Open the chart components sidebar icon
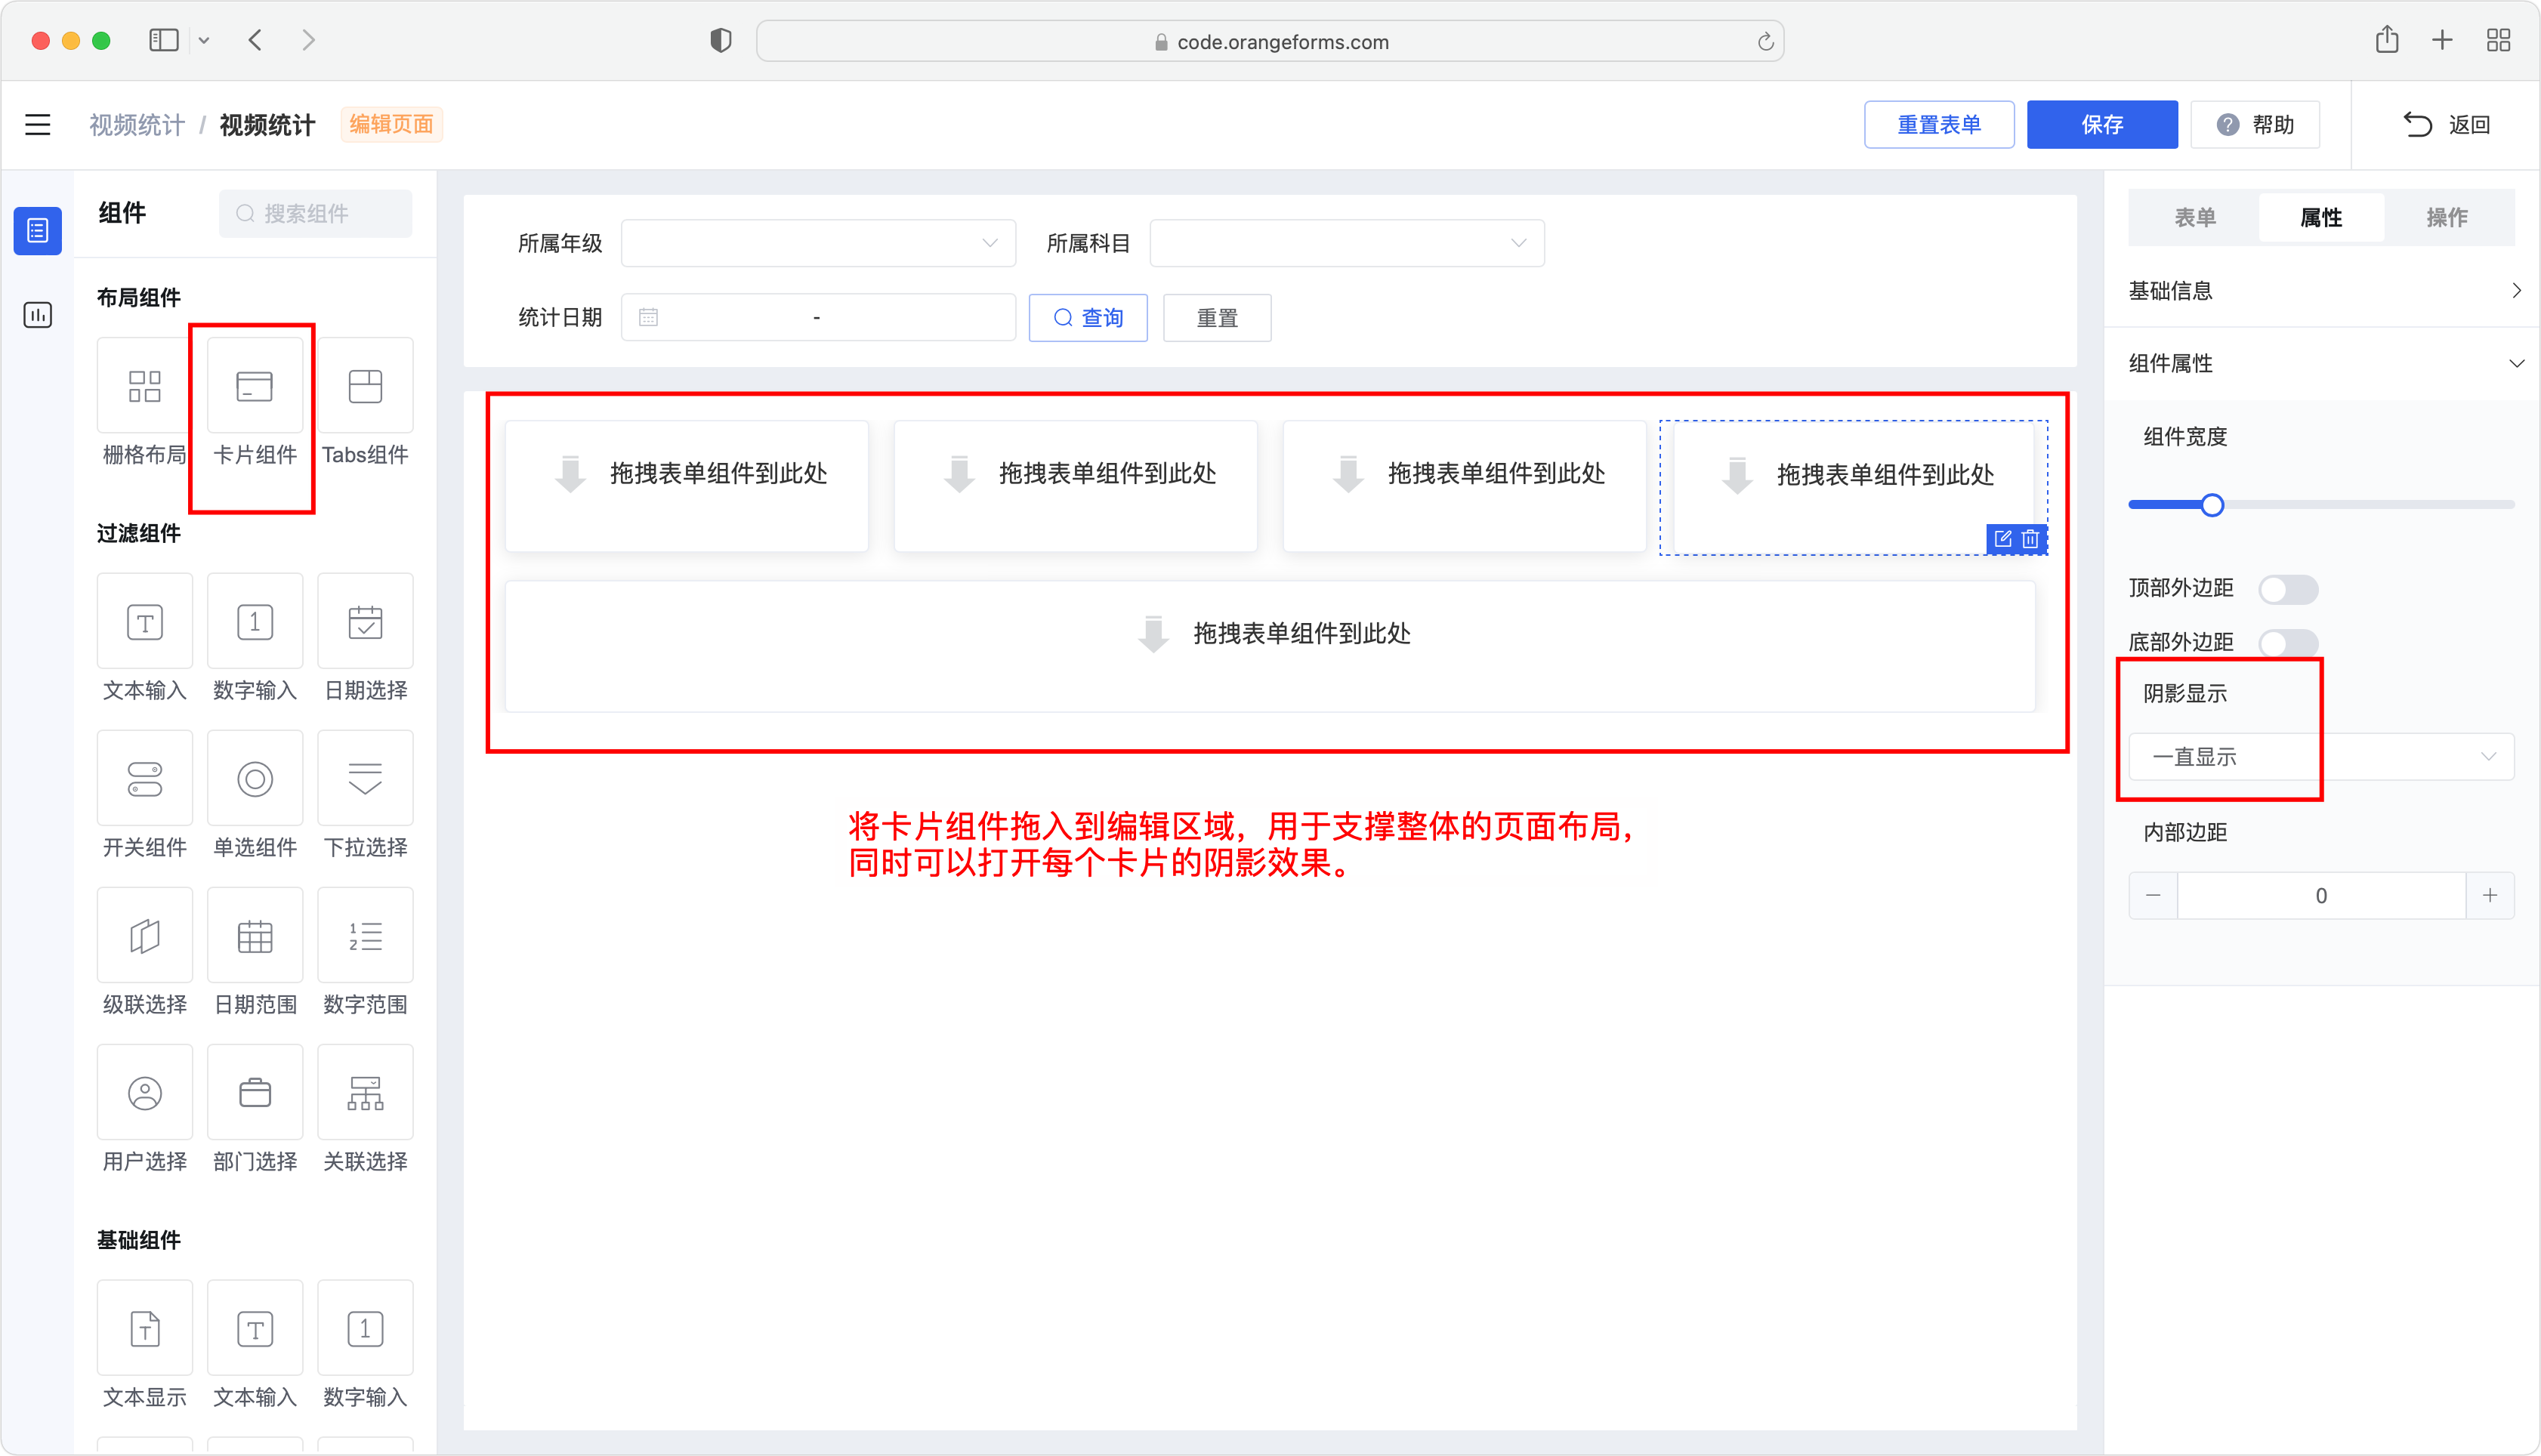 tap(37, 315)
